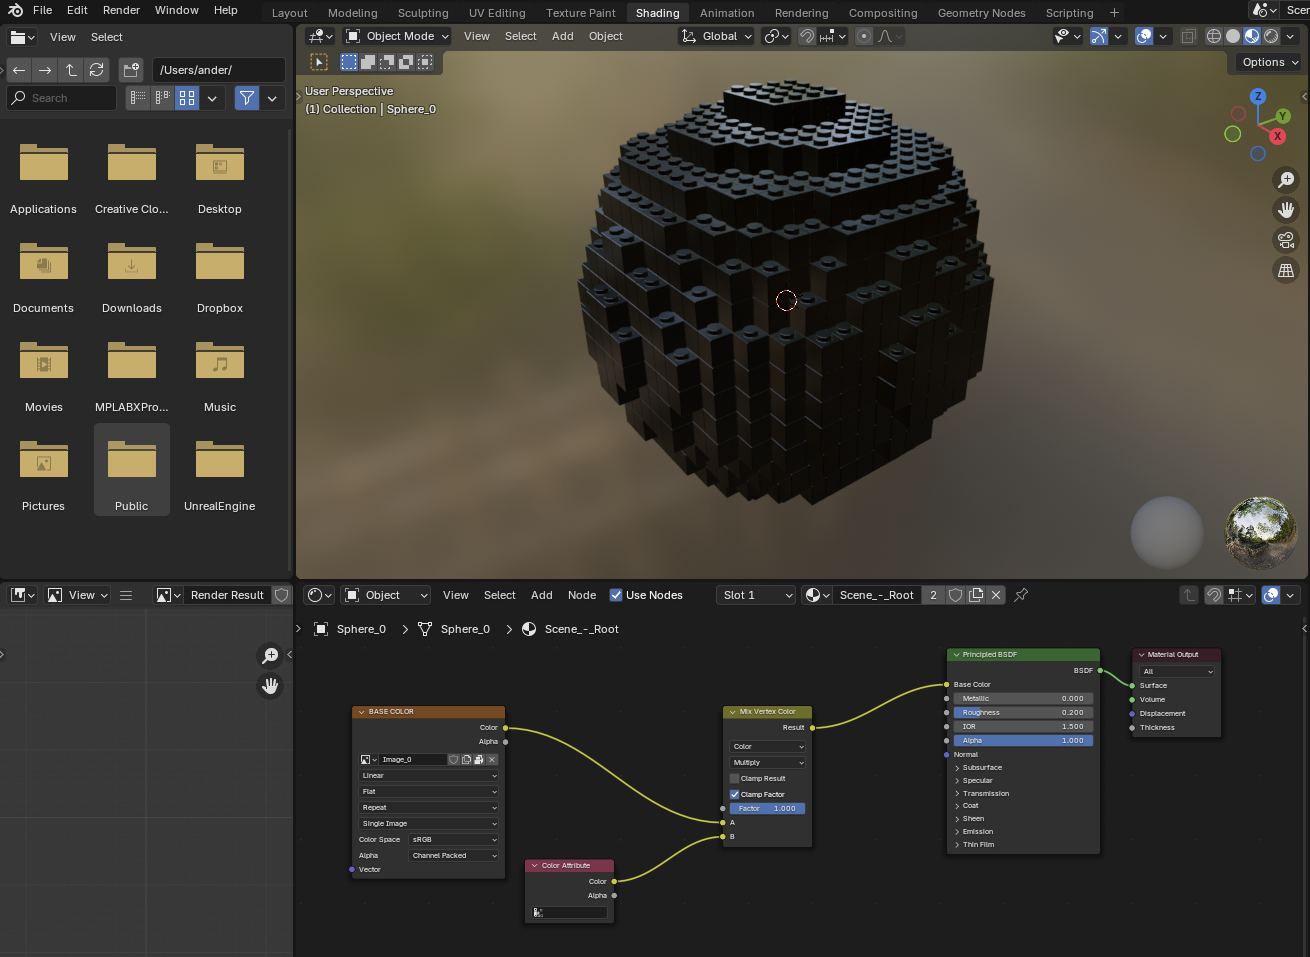
Task: Disable the Use Nodes checkbox
Action: (x=616, y=595)
